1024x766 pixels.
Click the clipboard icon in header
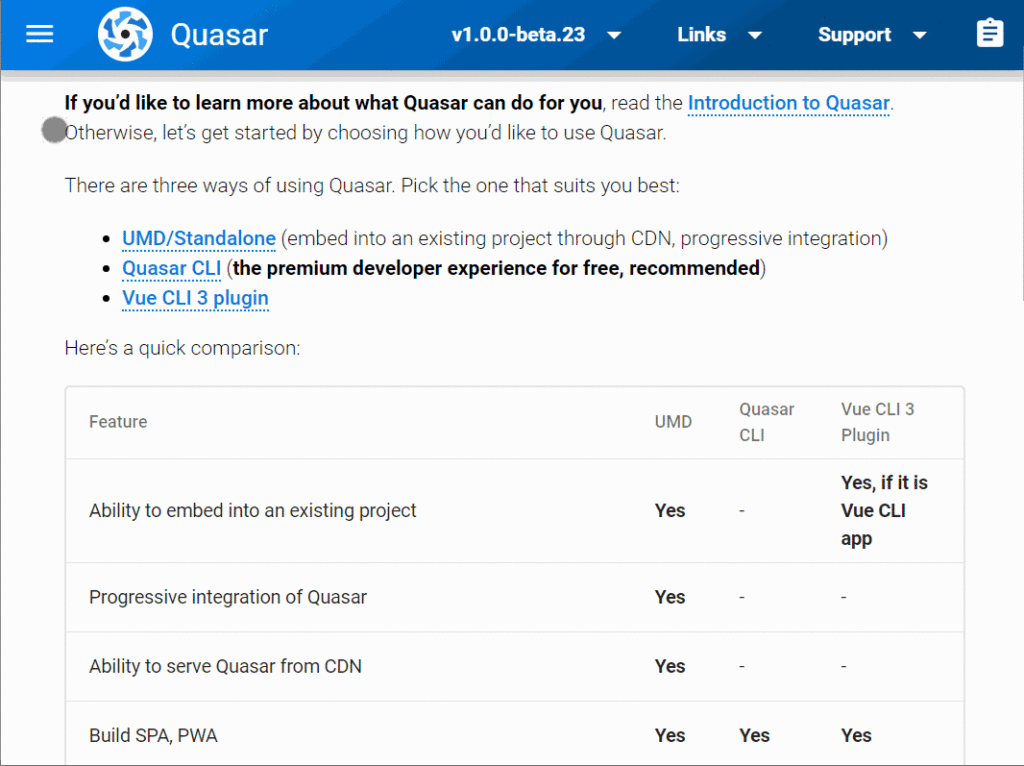pos(990,34)
